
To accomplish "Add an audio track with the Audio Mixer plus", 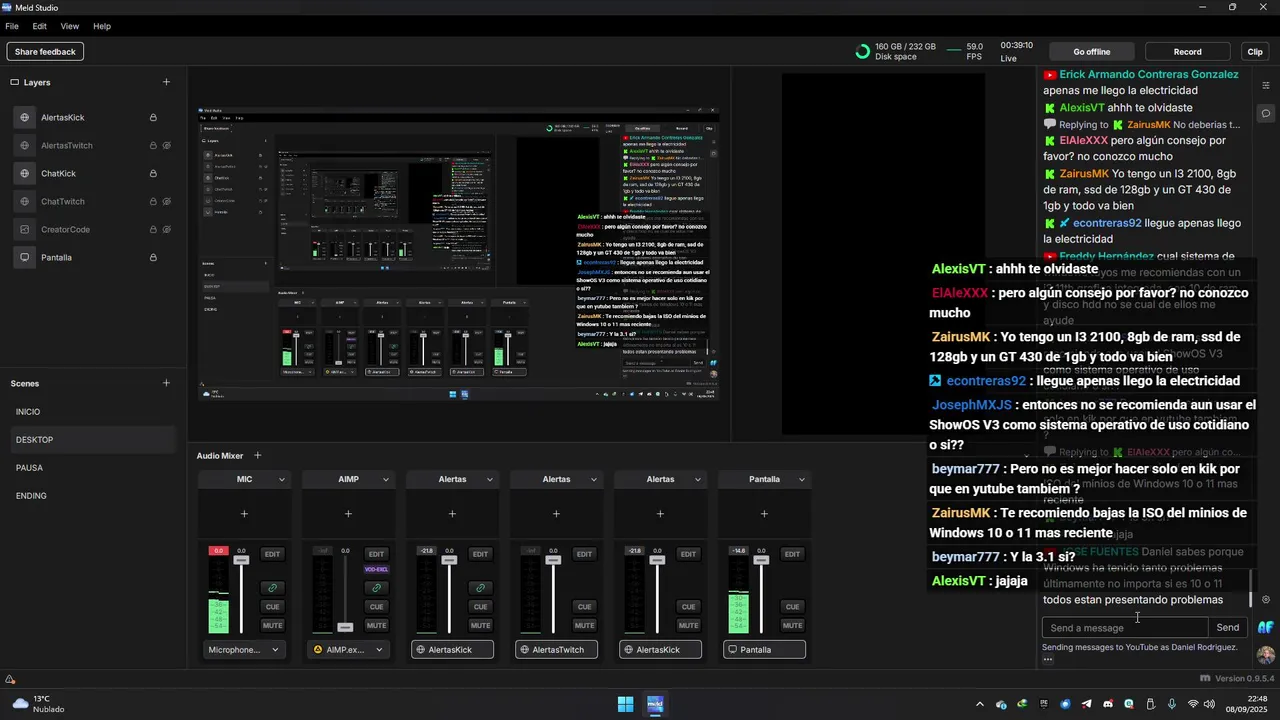I will [257, 456].
